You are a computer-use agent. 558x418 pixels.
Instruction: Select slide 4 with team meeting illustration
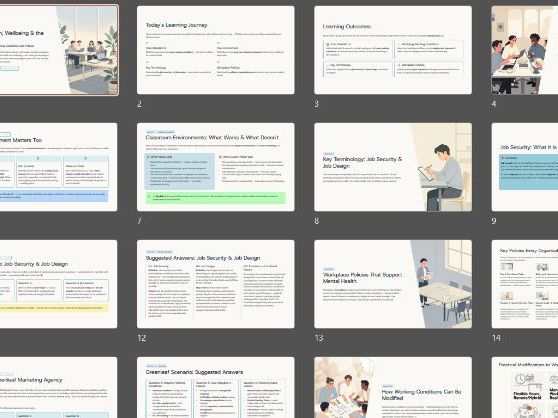525,50
